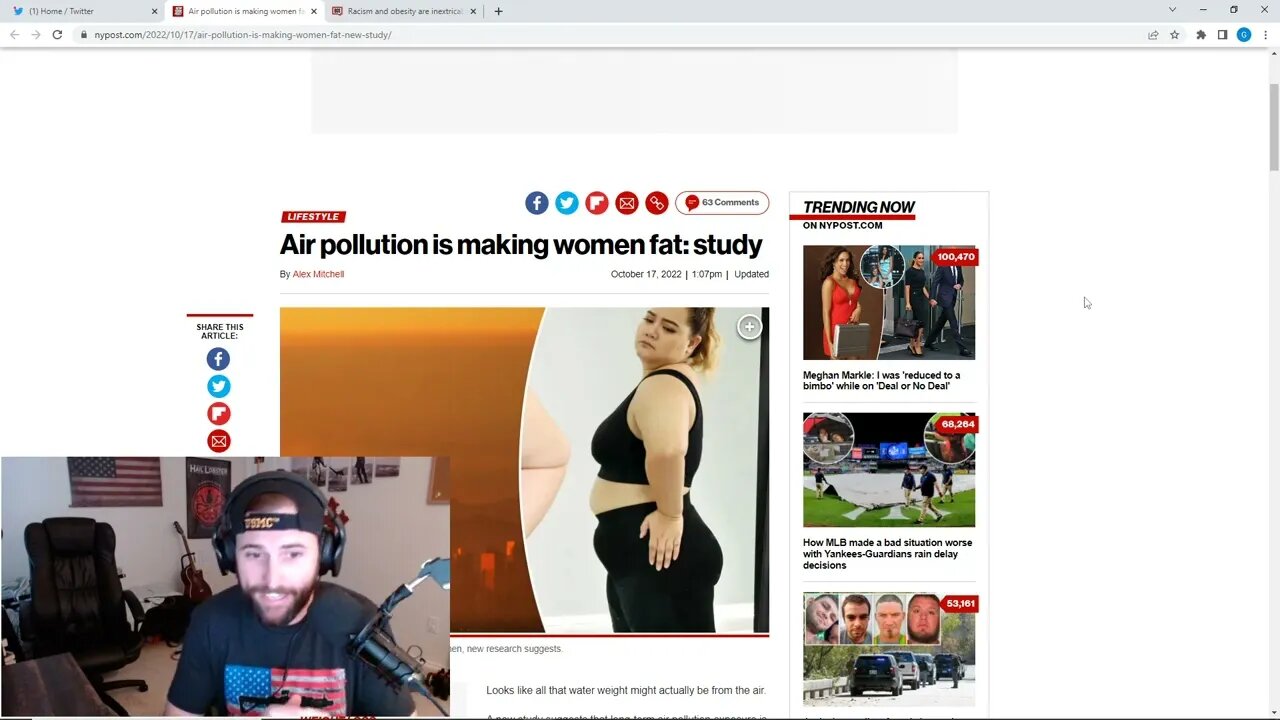Viewport: 1280px width, 720px height.
Task: Reload the nypost page
Action: click(x=57, y=35)
